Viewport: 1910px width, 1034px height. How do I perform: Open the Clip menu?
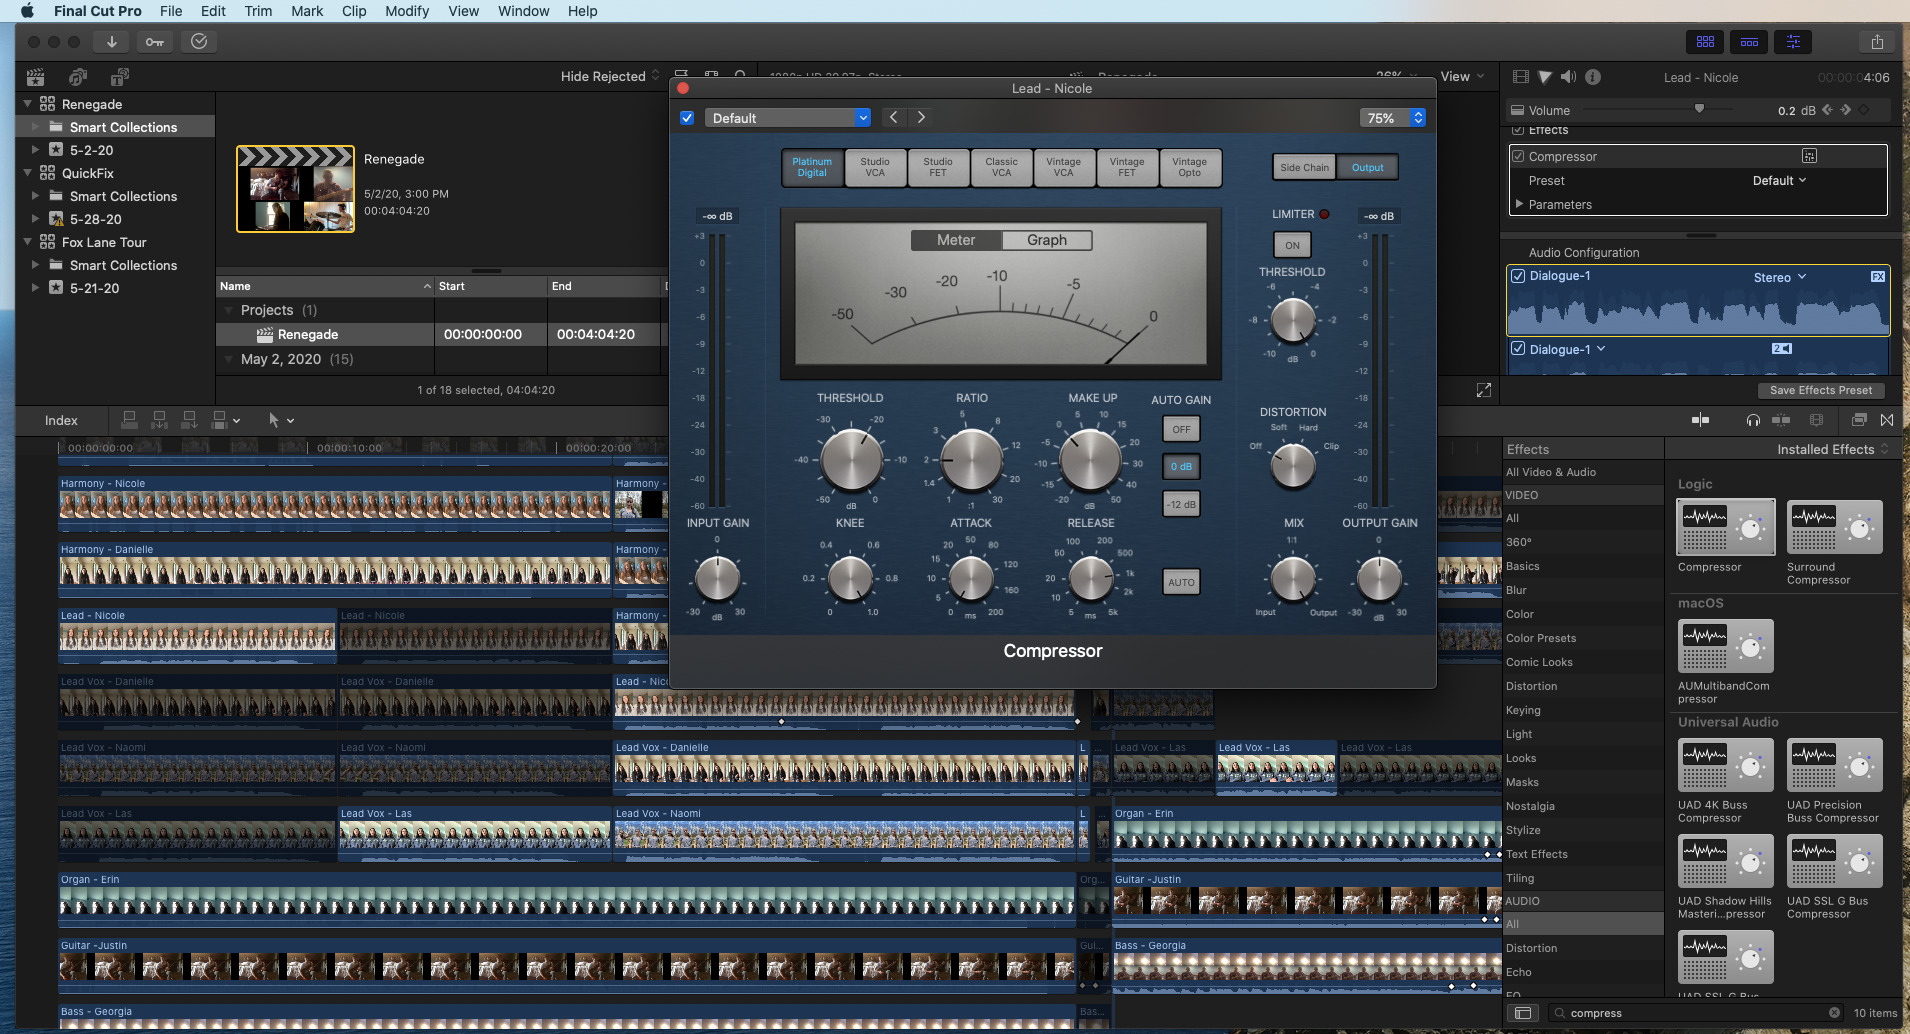coord(354,11)
